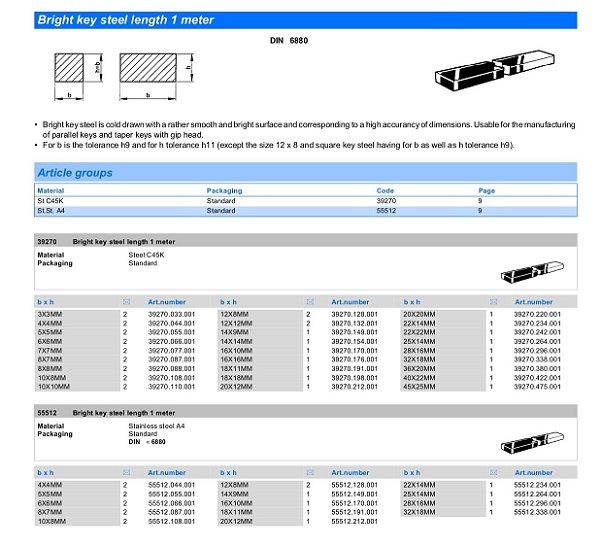Viewport: 601px width, 546px height.
Task: Select article number 55512.338.001
Action: (537, 511)
